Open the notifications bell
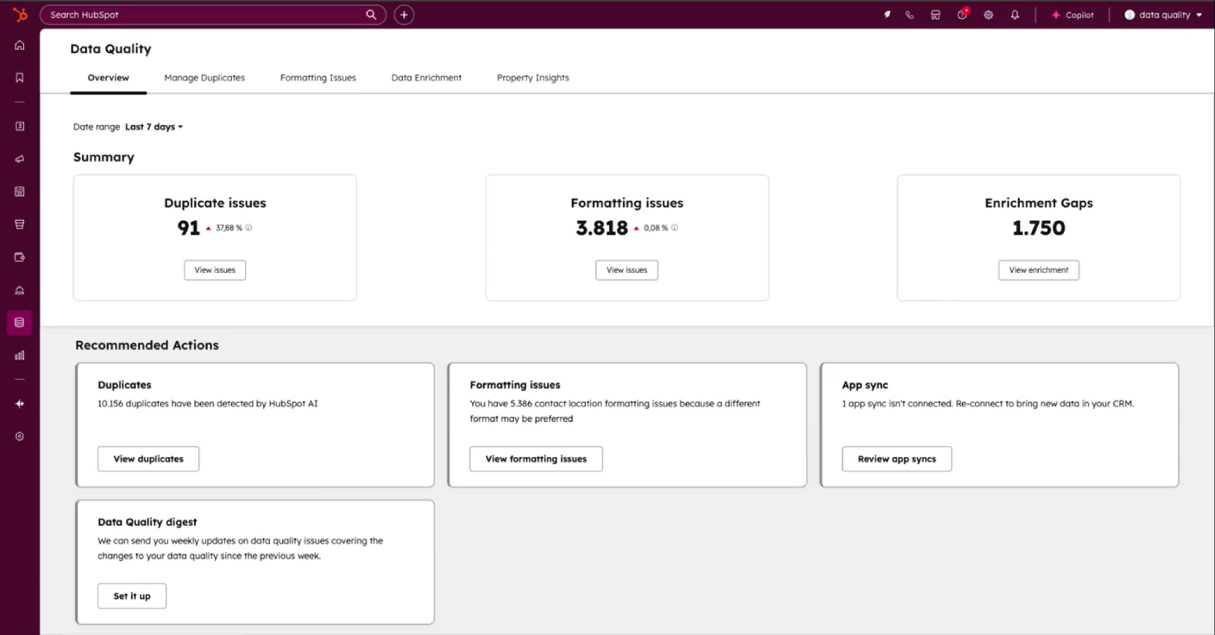This screenshot has width=1215, height=635. 1015,15
